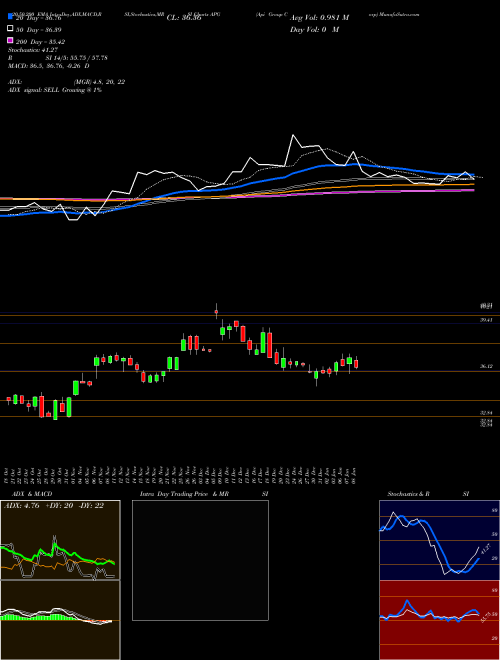Click the white 50 Day legend swatch
Screen dimensions: 500x660
[10, 29]
